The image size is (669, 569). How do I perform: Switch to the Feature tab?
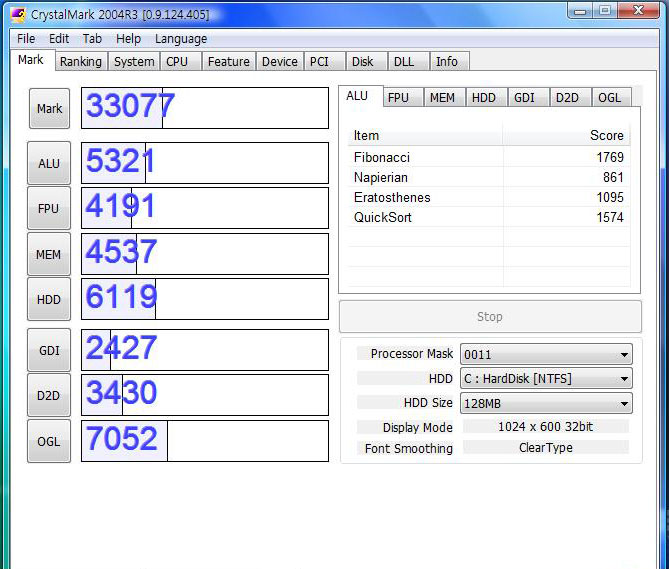click(229, 61)
